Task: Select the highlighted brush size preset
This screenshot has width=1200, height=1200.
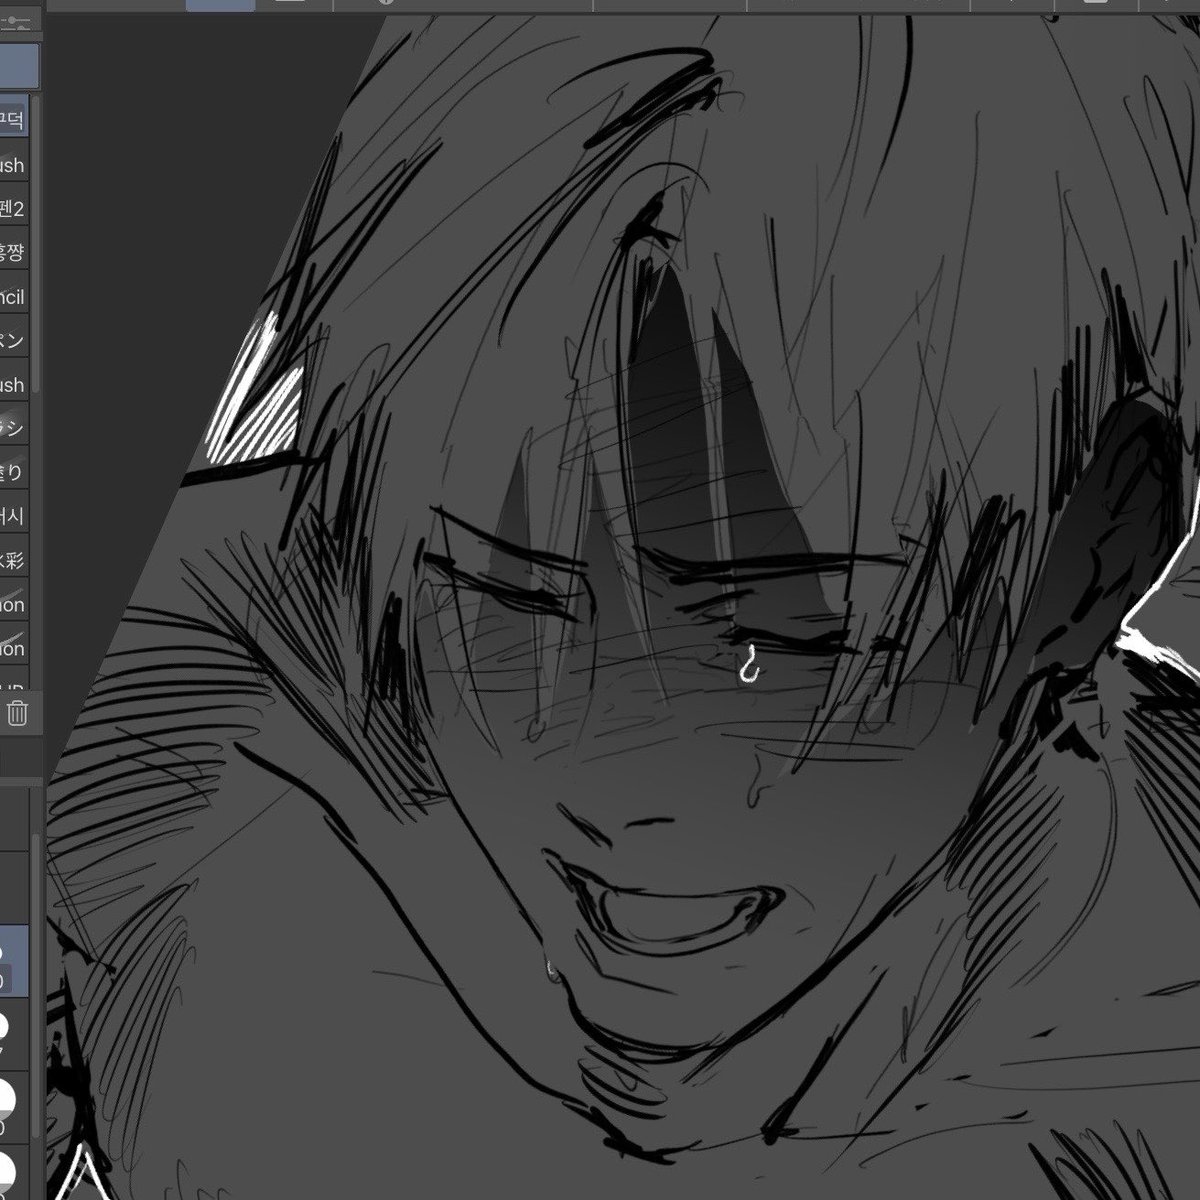Action: 14,963
